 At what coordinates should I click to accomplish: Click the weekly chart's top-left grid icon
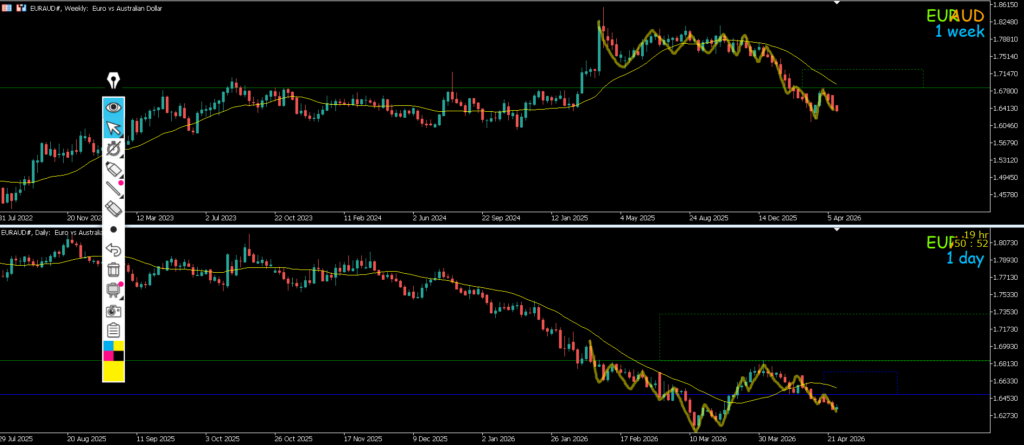click(6, 7)
